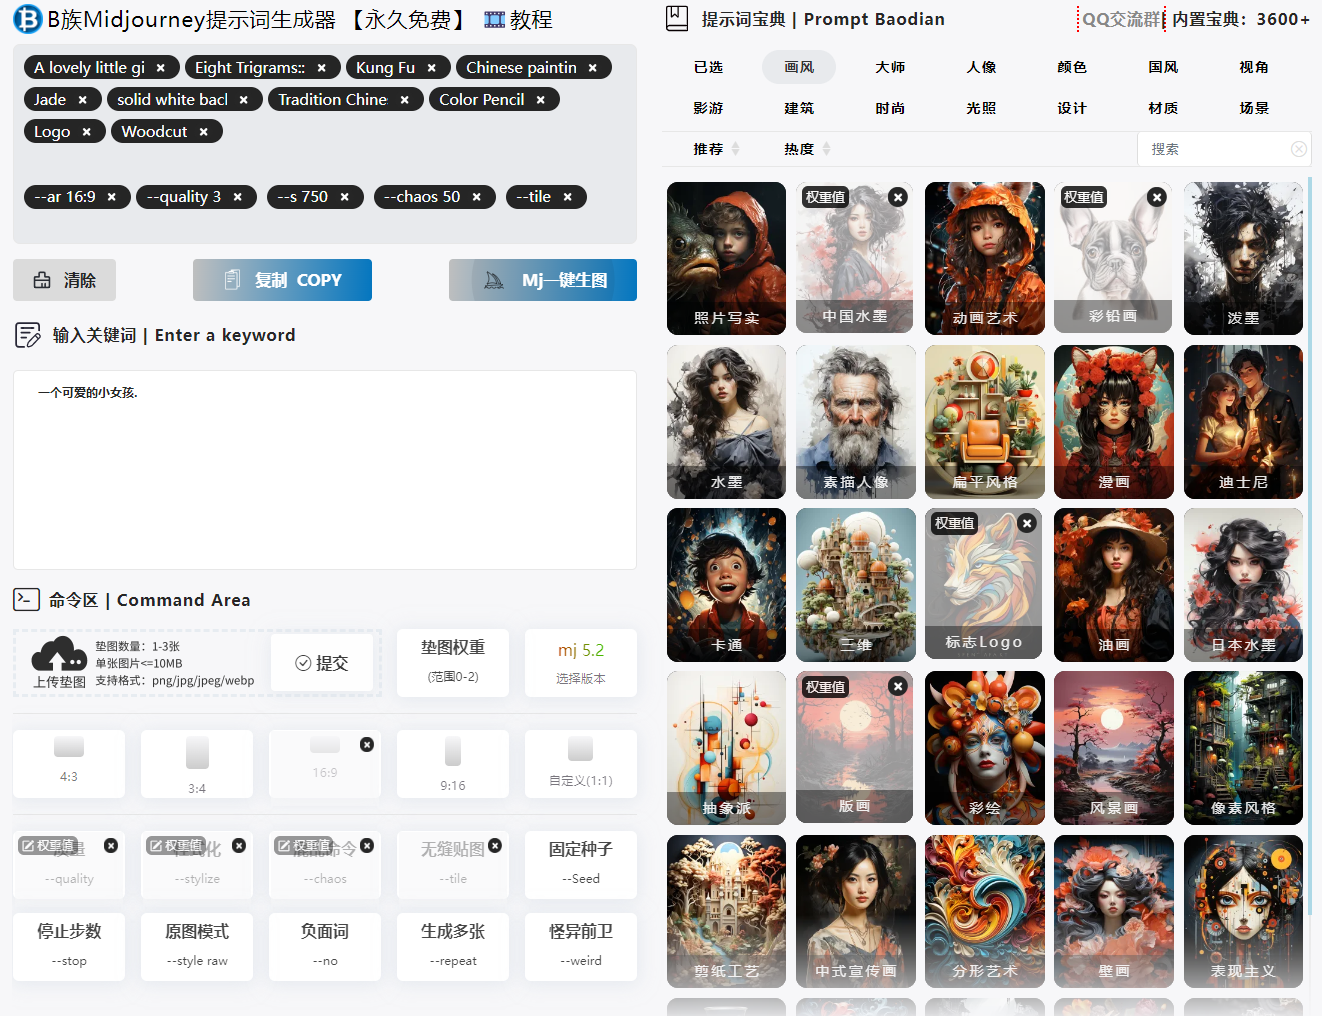
Task: Delete the Woodcut tag with its x
Action: click(x=203, y=132)
